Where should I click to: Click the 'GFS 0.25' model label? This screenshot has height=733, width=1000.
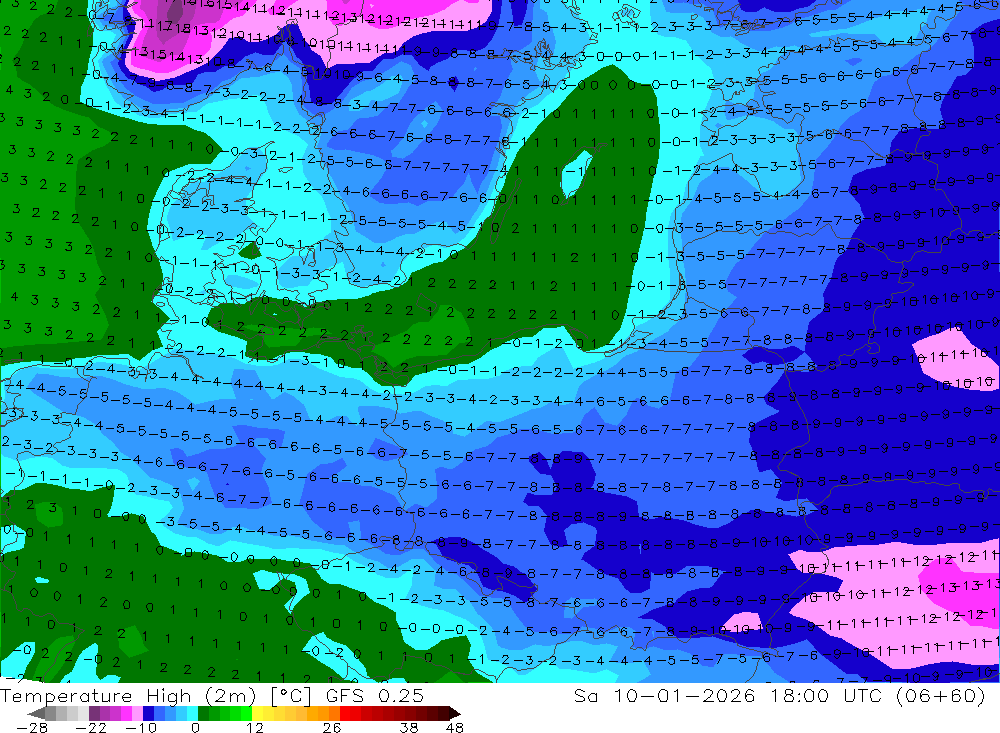[x=374, y=695]
